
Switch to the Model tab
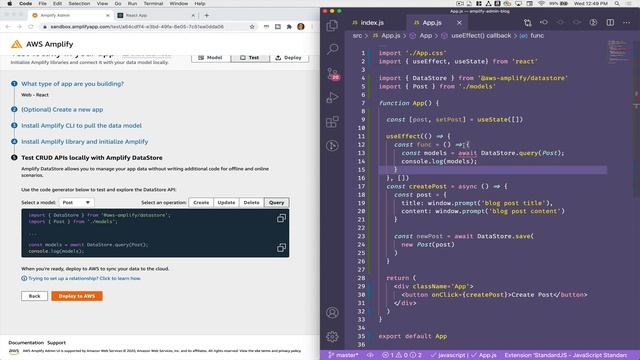211,58
